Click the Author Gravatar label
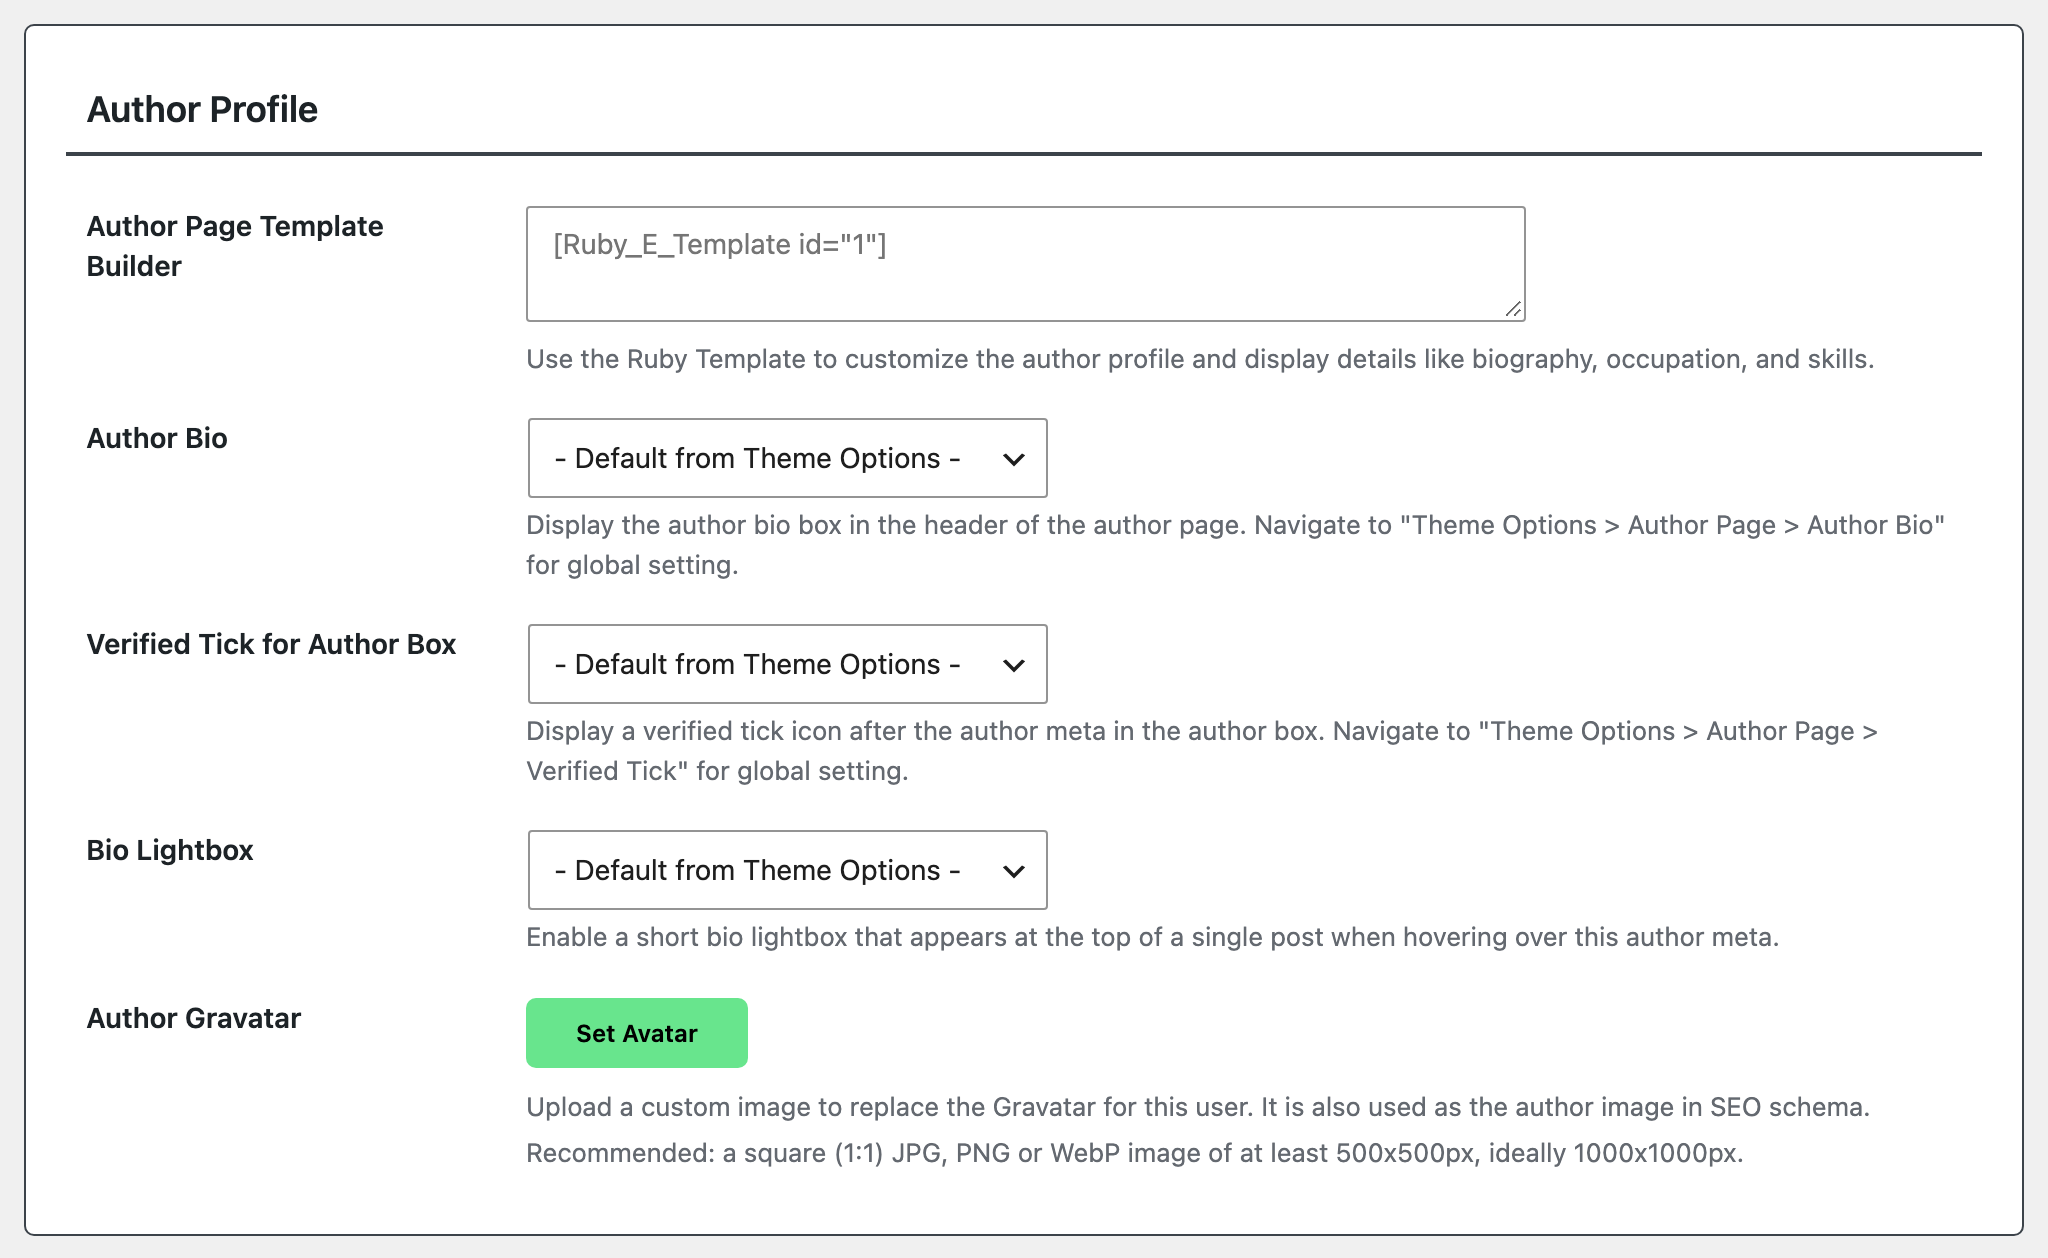 pyautogui.click(x=194, y=1018)
